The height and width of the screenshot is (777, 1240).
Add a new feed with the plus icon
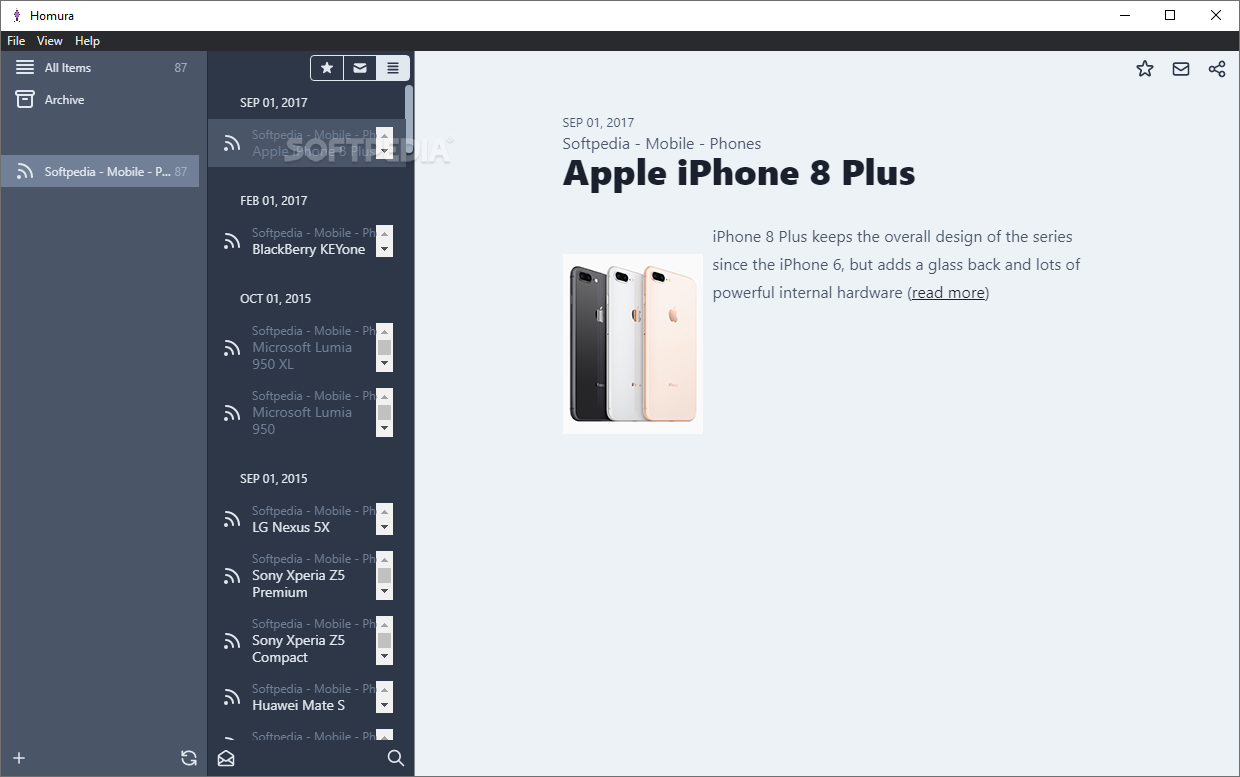point(18,758)
